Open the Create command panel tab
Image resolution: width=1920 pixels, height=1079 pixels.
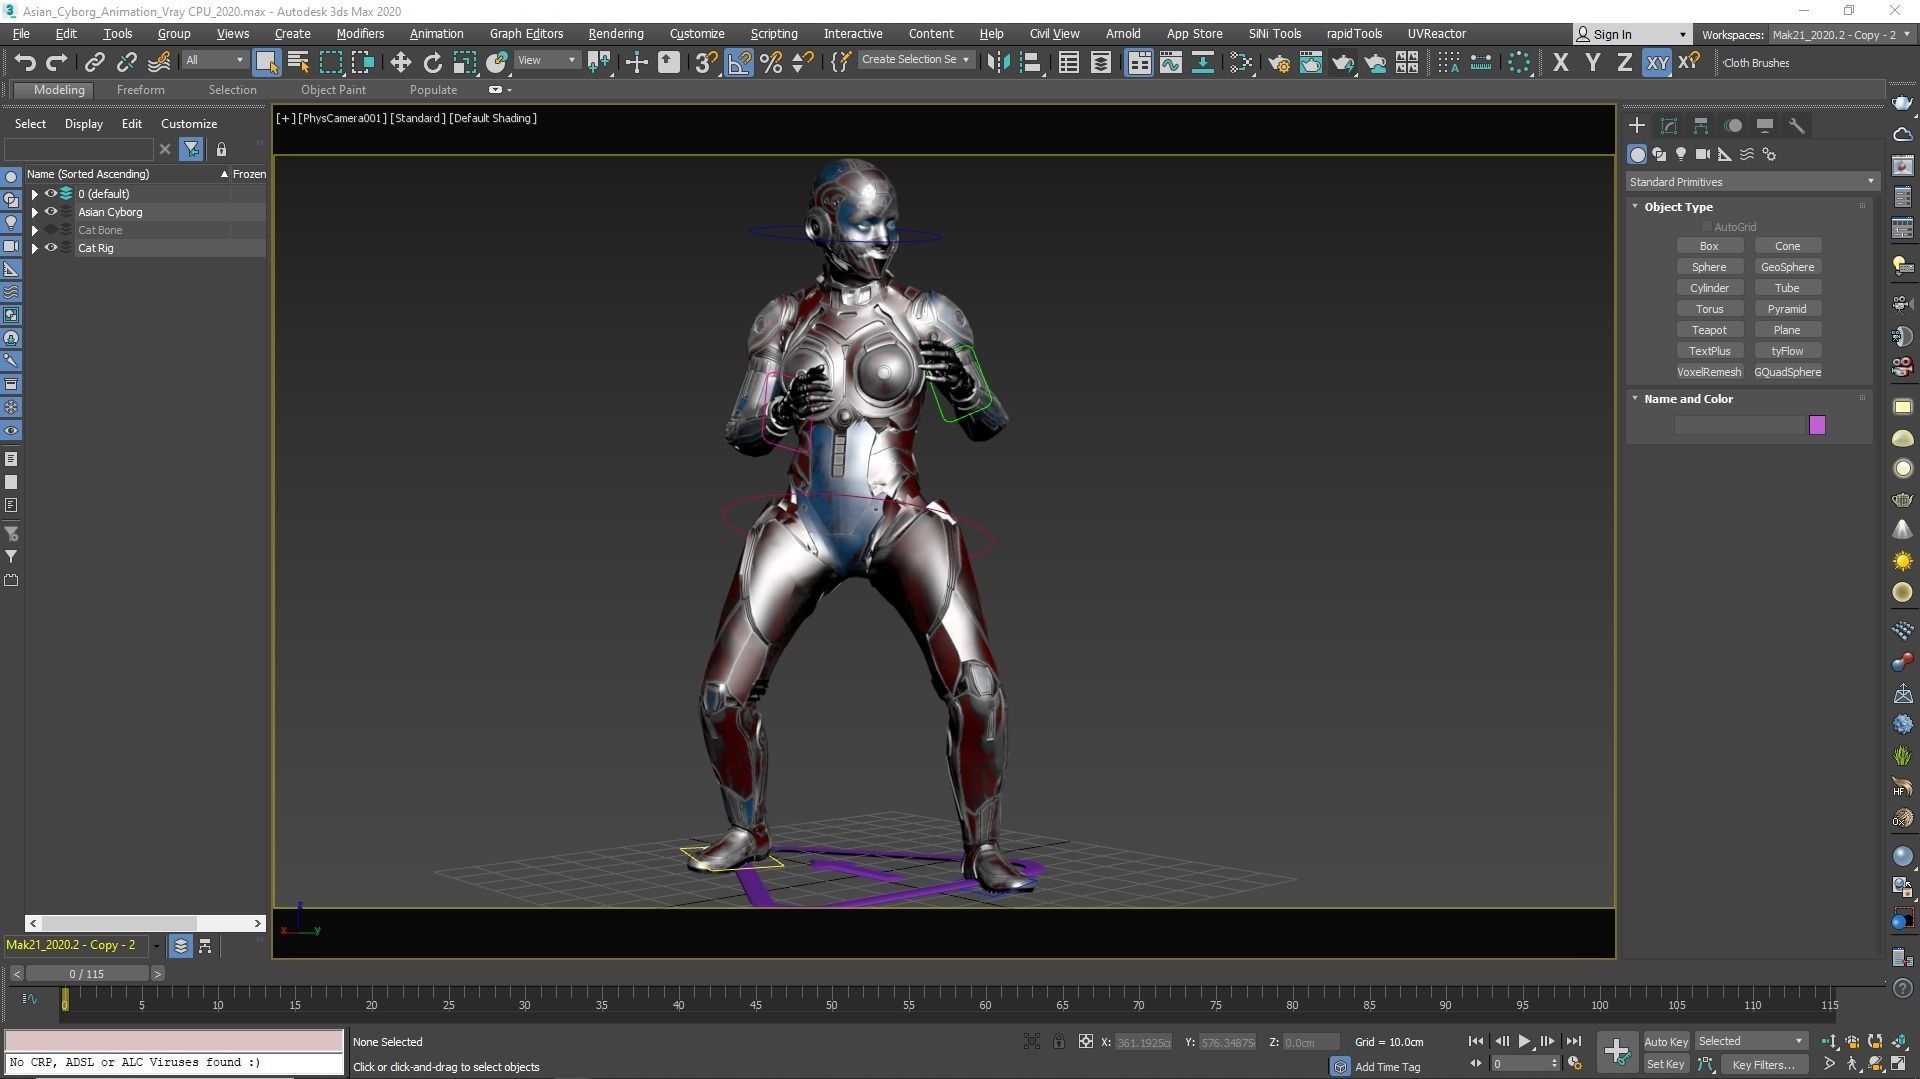1637,126
